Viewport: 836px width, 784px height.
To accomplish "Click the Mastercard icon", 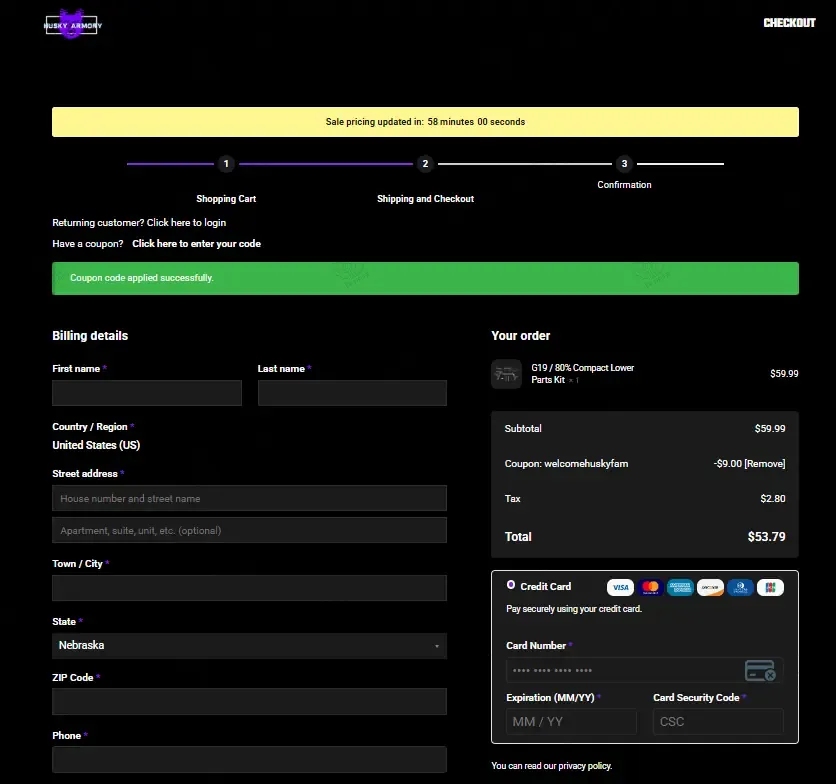I will pyautogui.click(x=650, y=588).
